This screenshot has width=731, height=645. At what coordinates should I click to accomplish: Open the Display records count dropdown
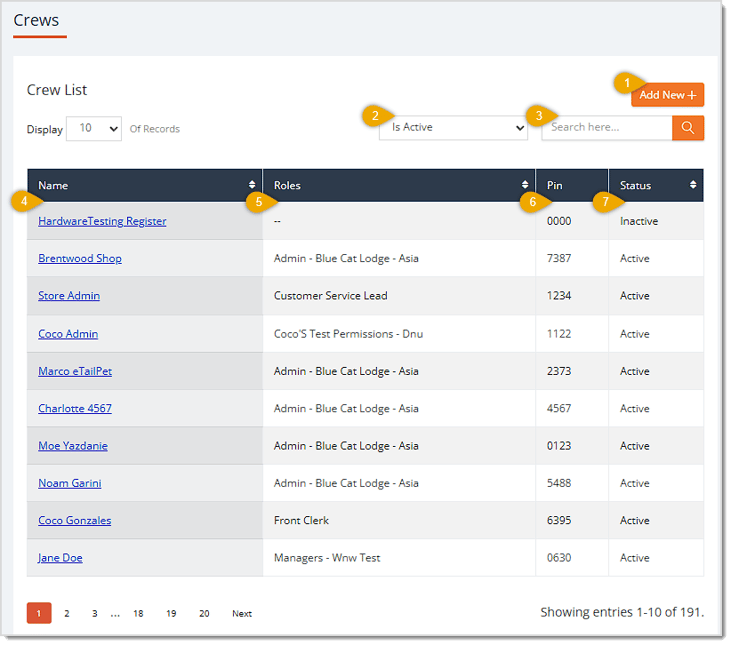(x=94, y=129)
